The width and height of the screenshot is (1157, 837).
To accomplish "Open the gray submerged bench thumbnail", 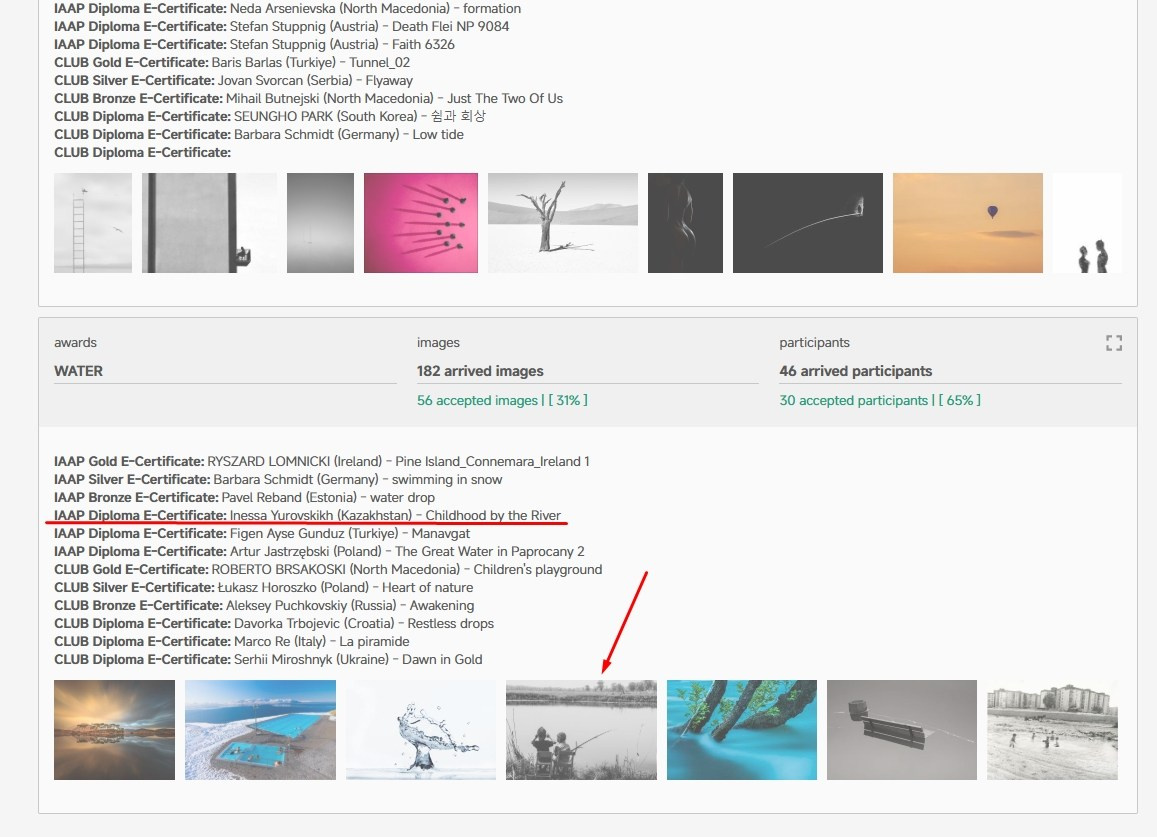I will pos(901,730).
